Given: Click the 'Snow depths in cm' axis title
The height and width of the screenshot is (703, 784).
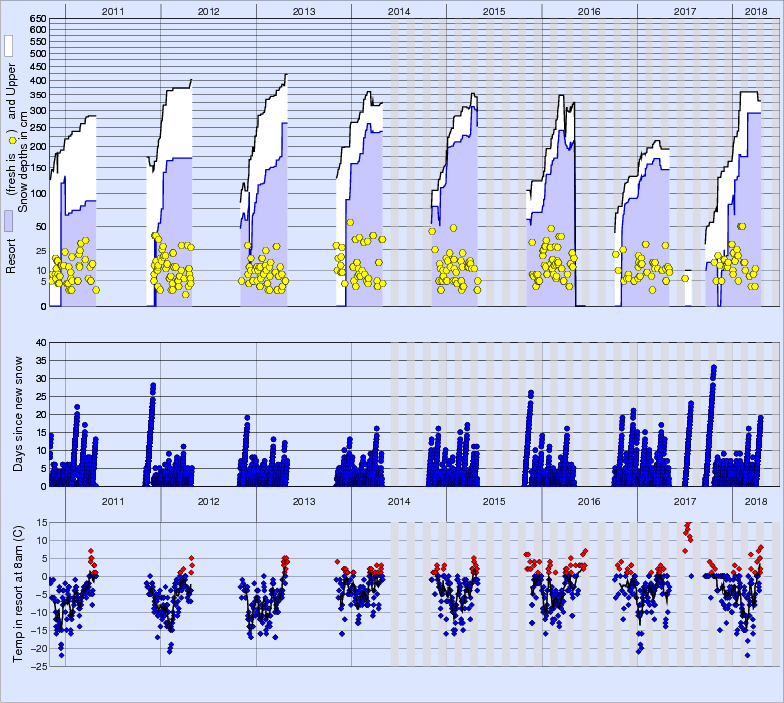Looking at the screenshot, I should pos(27,165).
